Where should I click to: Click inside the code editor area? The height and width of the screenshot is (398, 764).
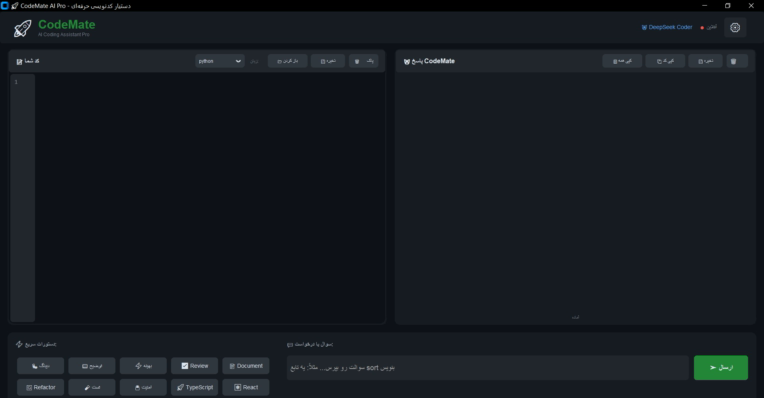point(210,197)
